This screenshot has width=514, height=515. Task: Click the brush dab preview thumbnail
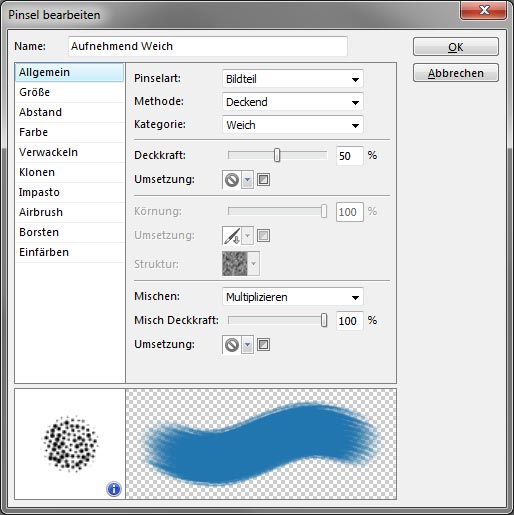(70, 444)
